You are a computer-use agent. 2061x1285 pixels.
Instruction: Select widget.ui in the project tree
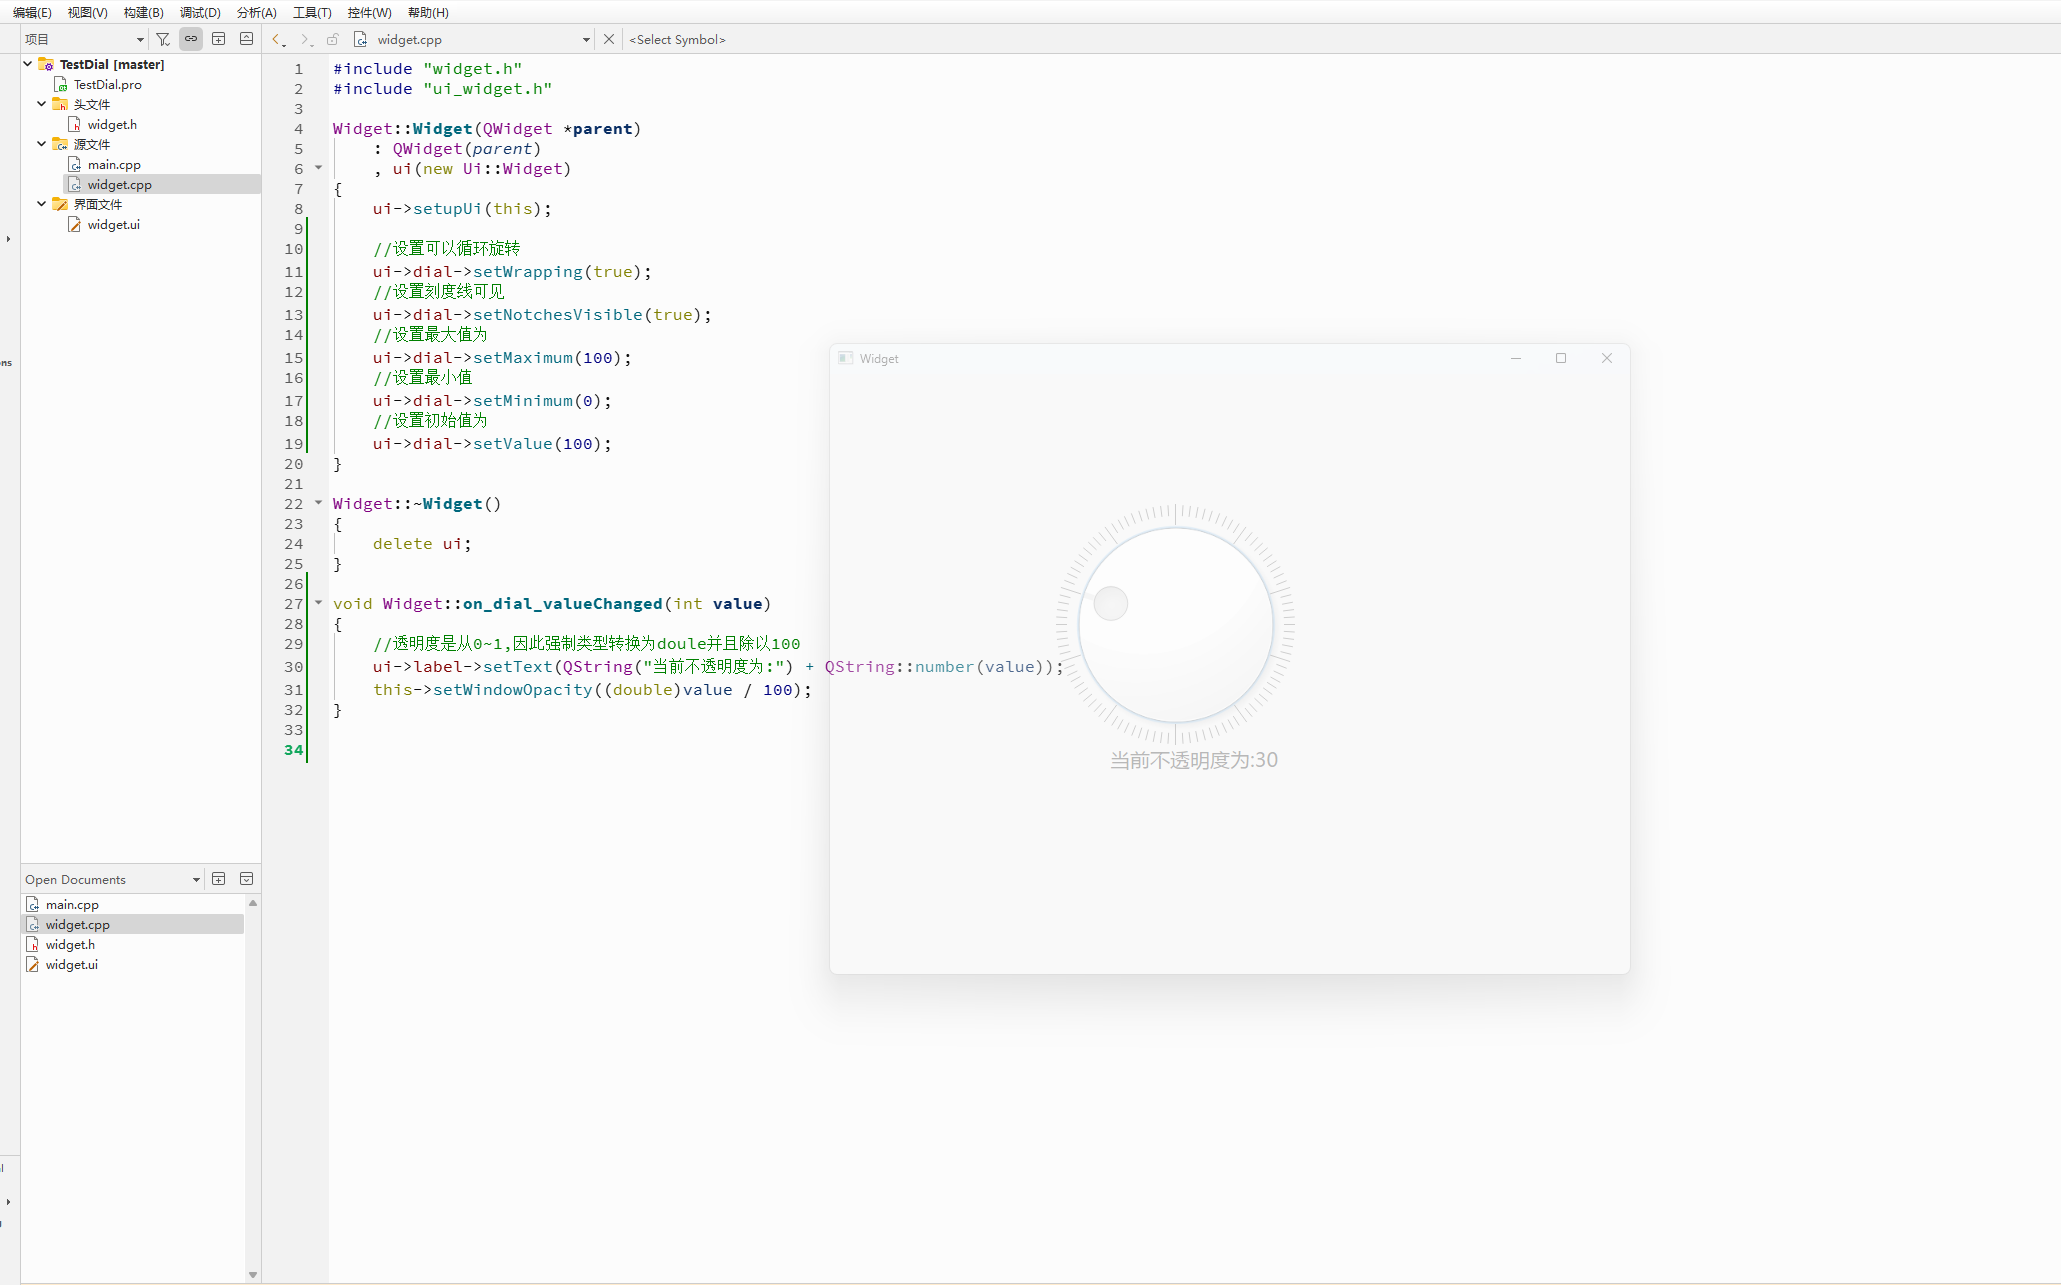[x=113, y=225]
